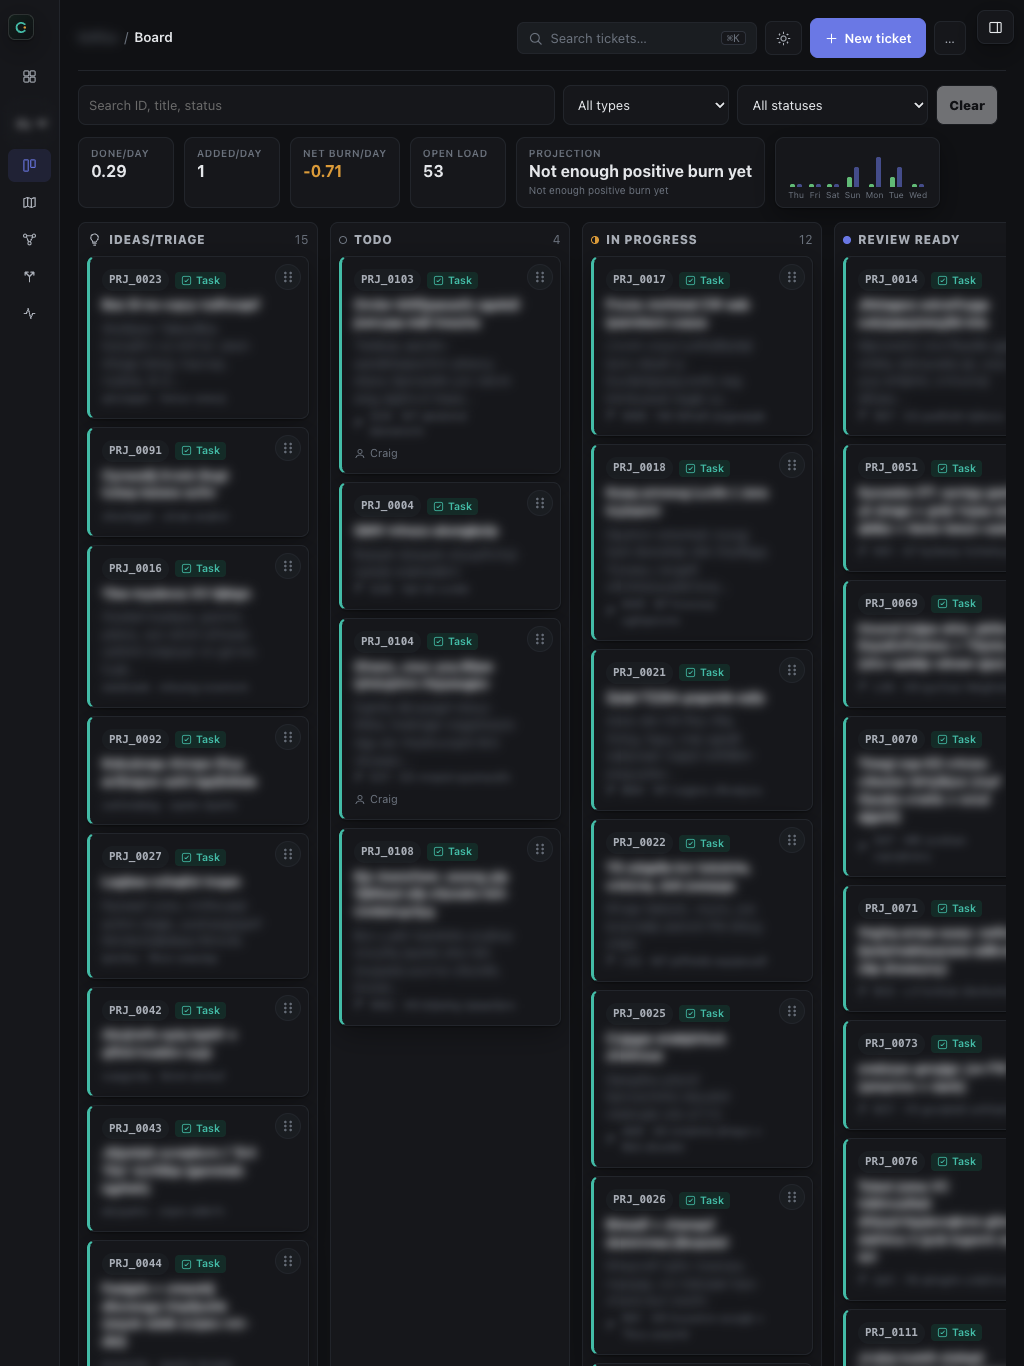Click drag handle on PRJ_0025 card

click(x=792, y=1011)
